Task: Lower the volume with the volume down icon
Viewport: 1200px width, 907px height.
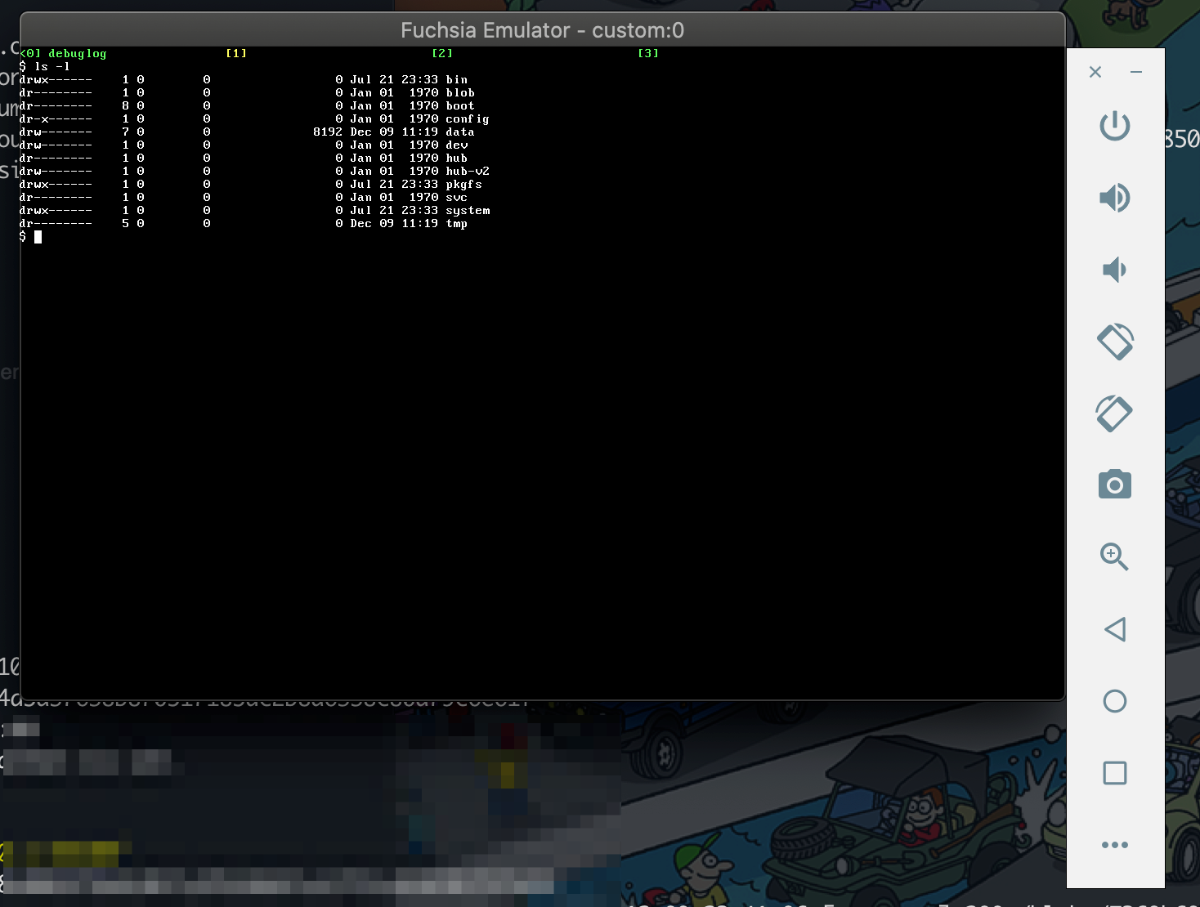Action: click(x=1114, y=270)
